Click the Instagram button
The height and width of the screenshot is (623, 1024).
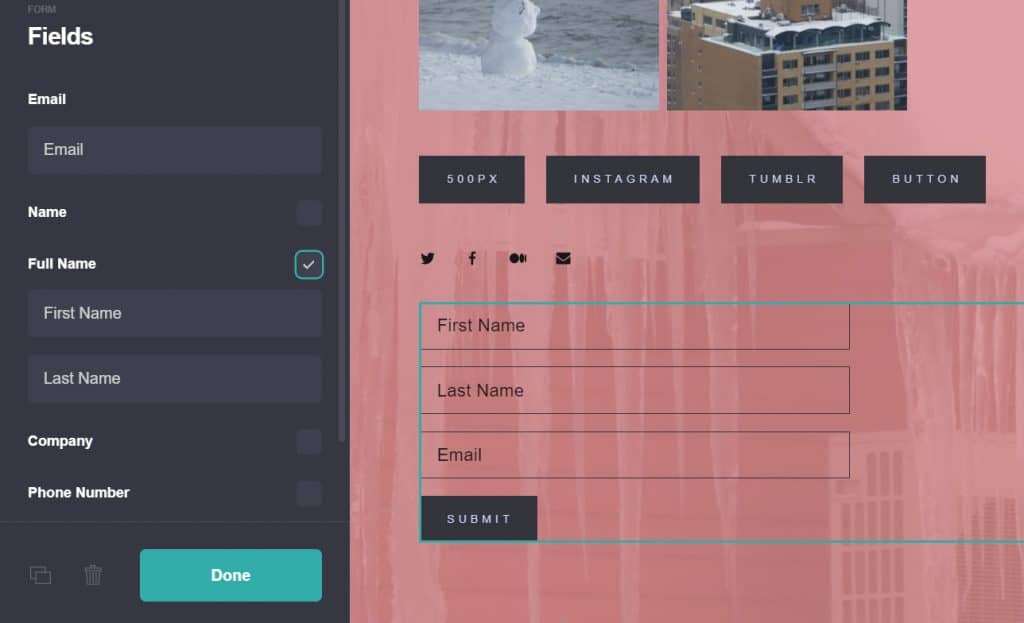coord(622,180)
